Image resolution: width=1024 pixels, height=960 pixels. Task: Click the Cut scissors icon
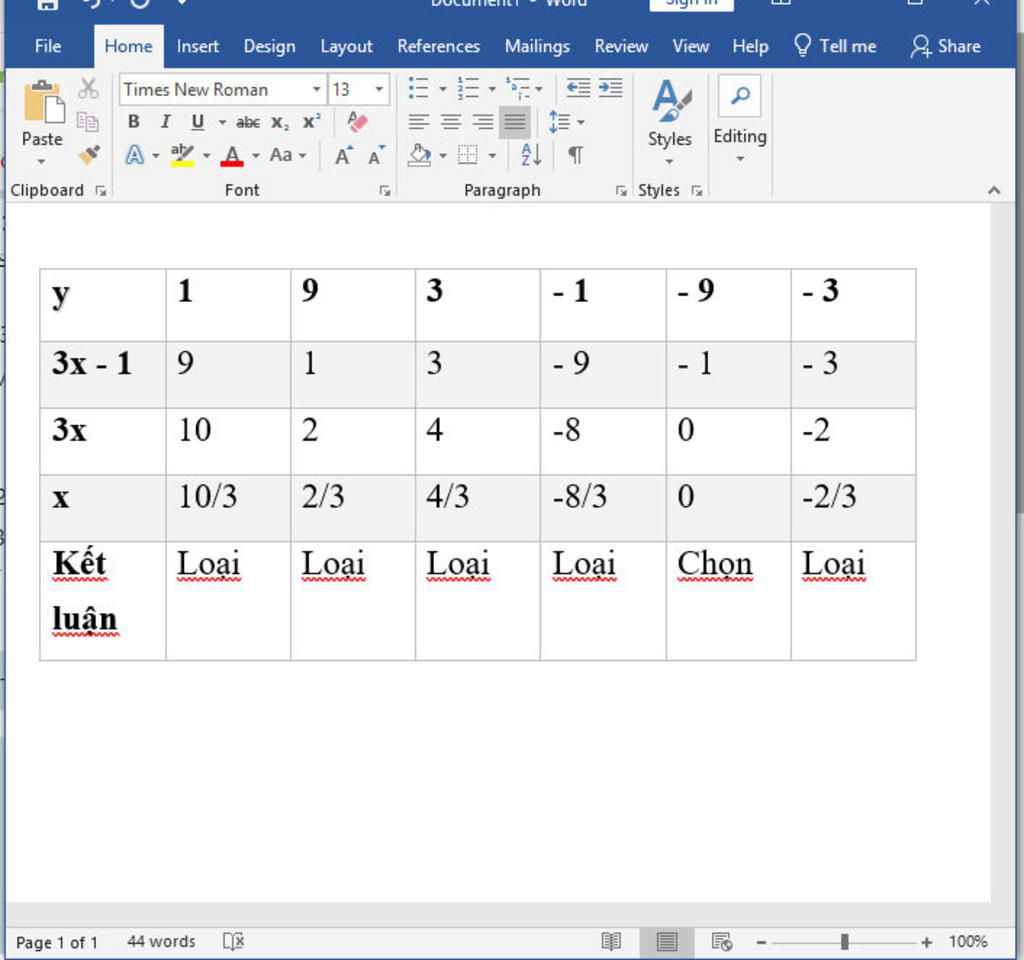(x=88, y=89)
